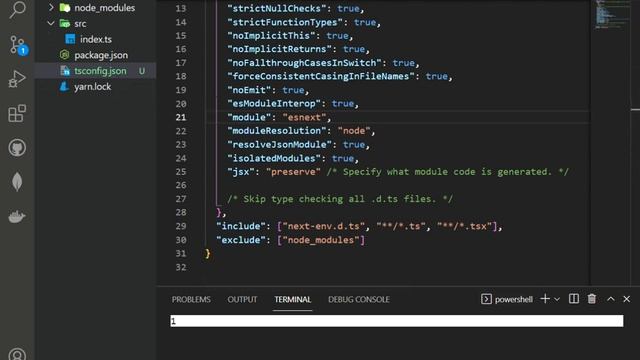Click the "node_modules" exclude string
This screenshot has width=640, height=360.
321,240
